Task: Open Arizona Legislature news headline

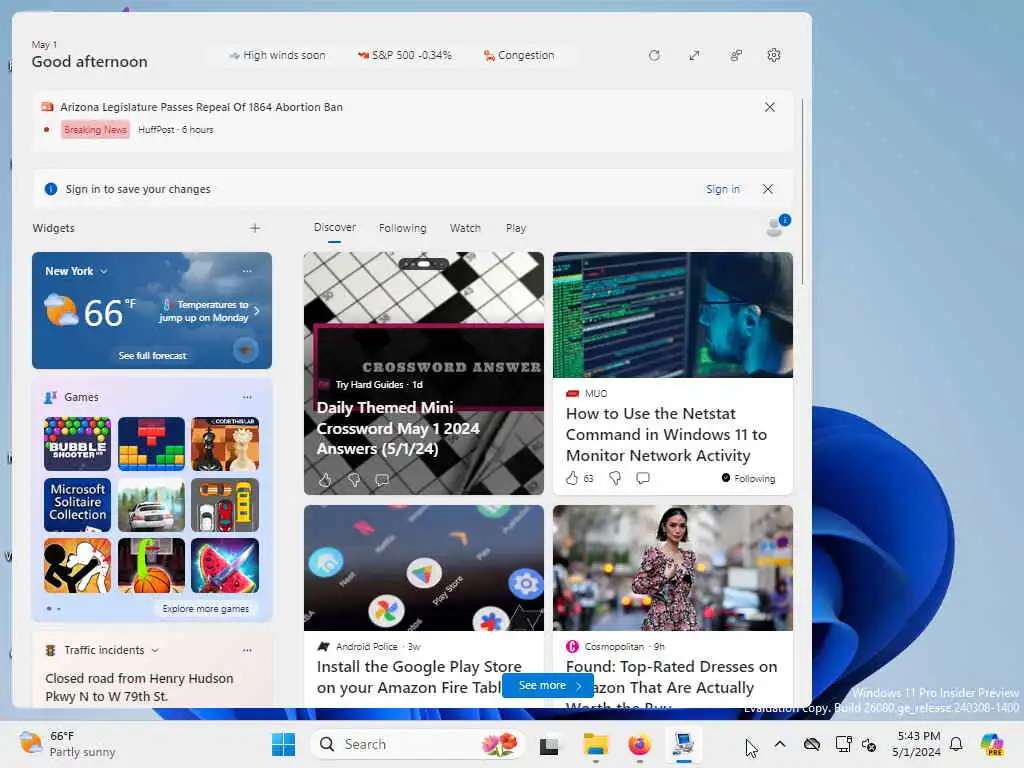Action: tap(201, 107)
